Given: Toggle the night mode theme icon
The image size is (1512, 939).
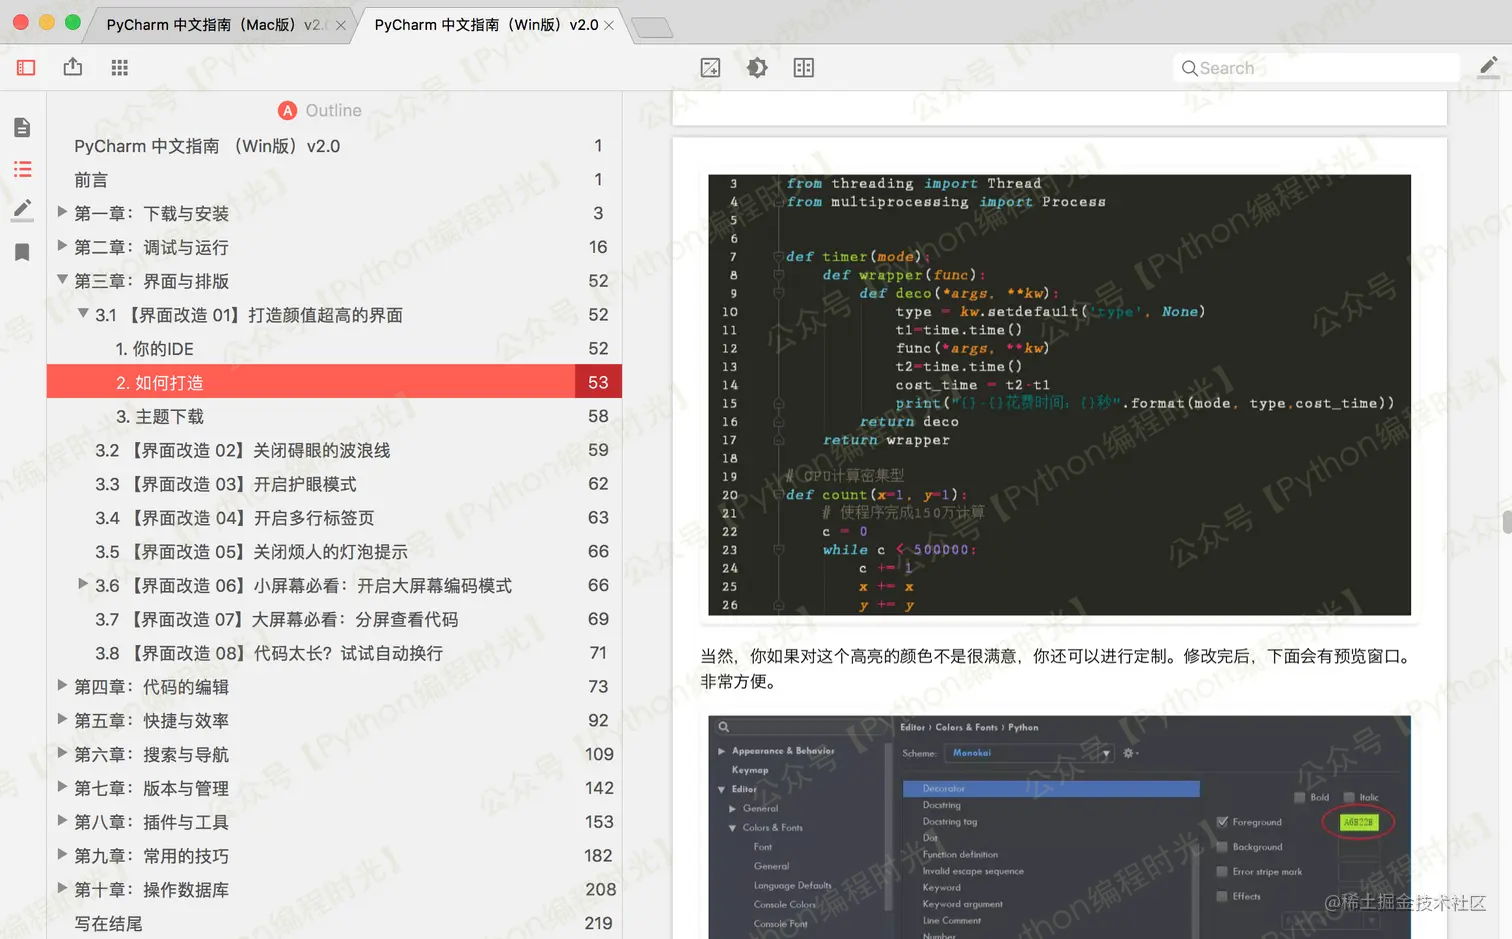Looking at the screenshot, I should click(x=757, y=67).
